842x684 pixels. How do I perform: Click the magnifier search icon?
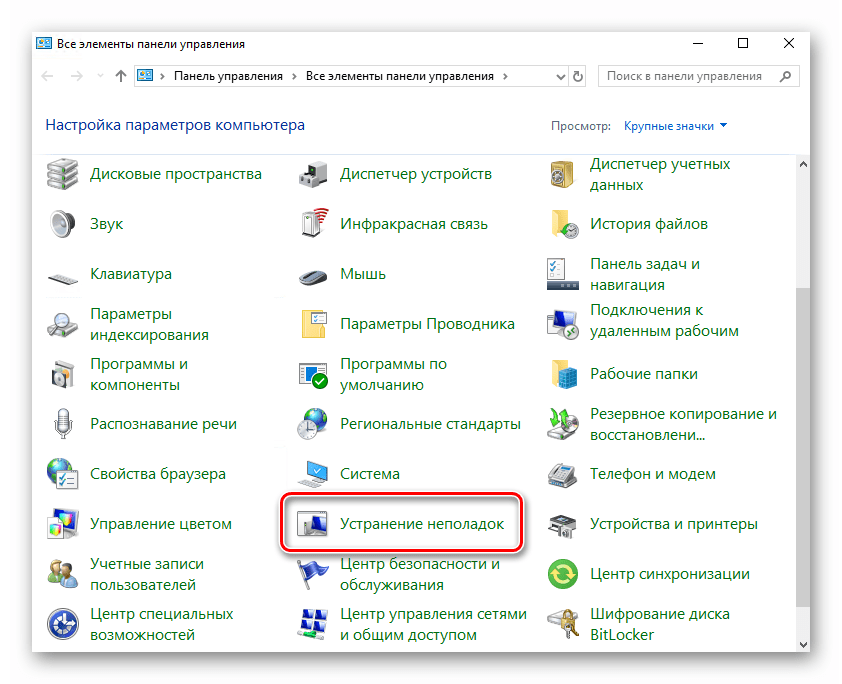(786, 76)
